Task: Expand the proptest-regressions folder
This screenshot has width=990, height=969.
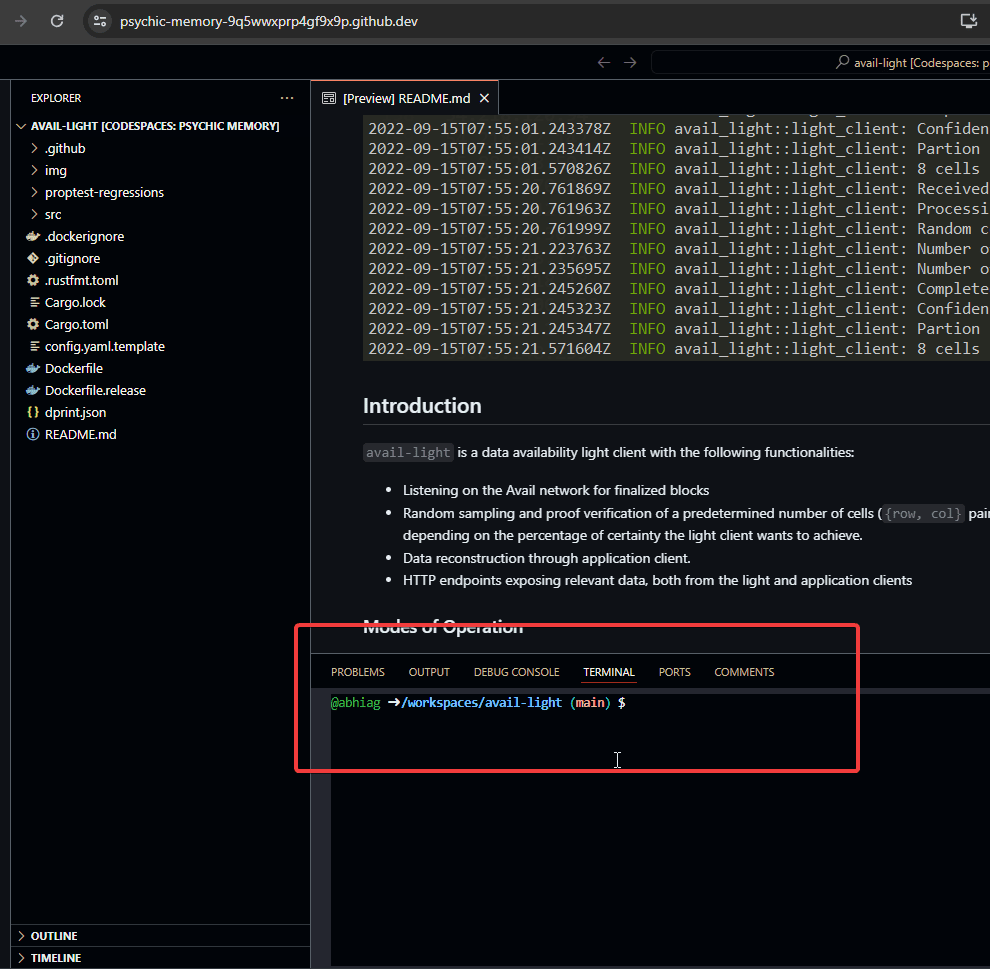Action: coord(103,192)
